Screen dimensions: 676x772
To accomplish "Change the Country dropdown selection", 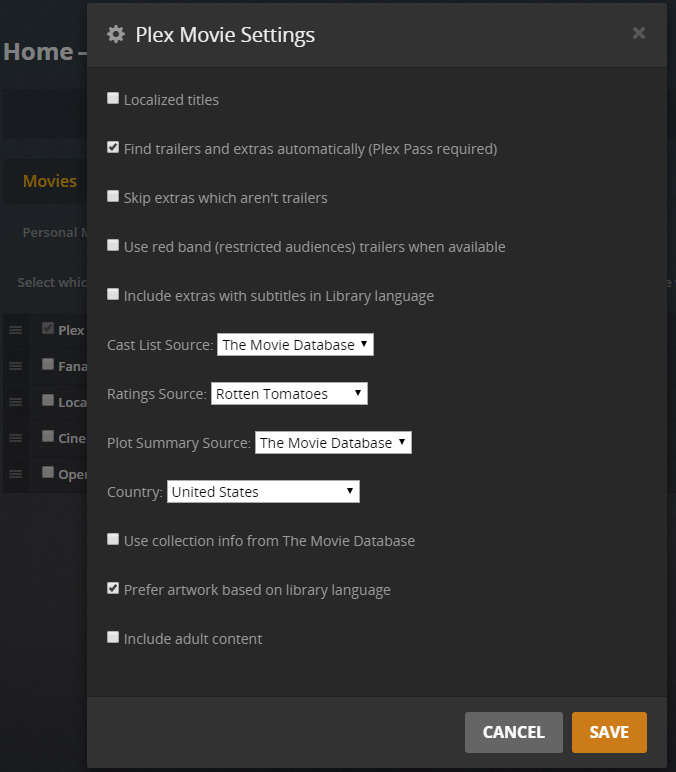I will point(263,492).
